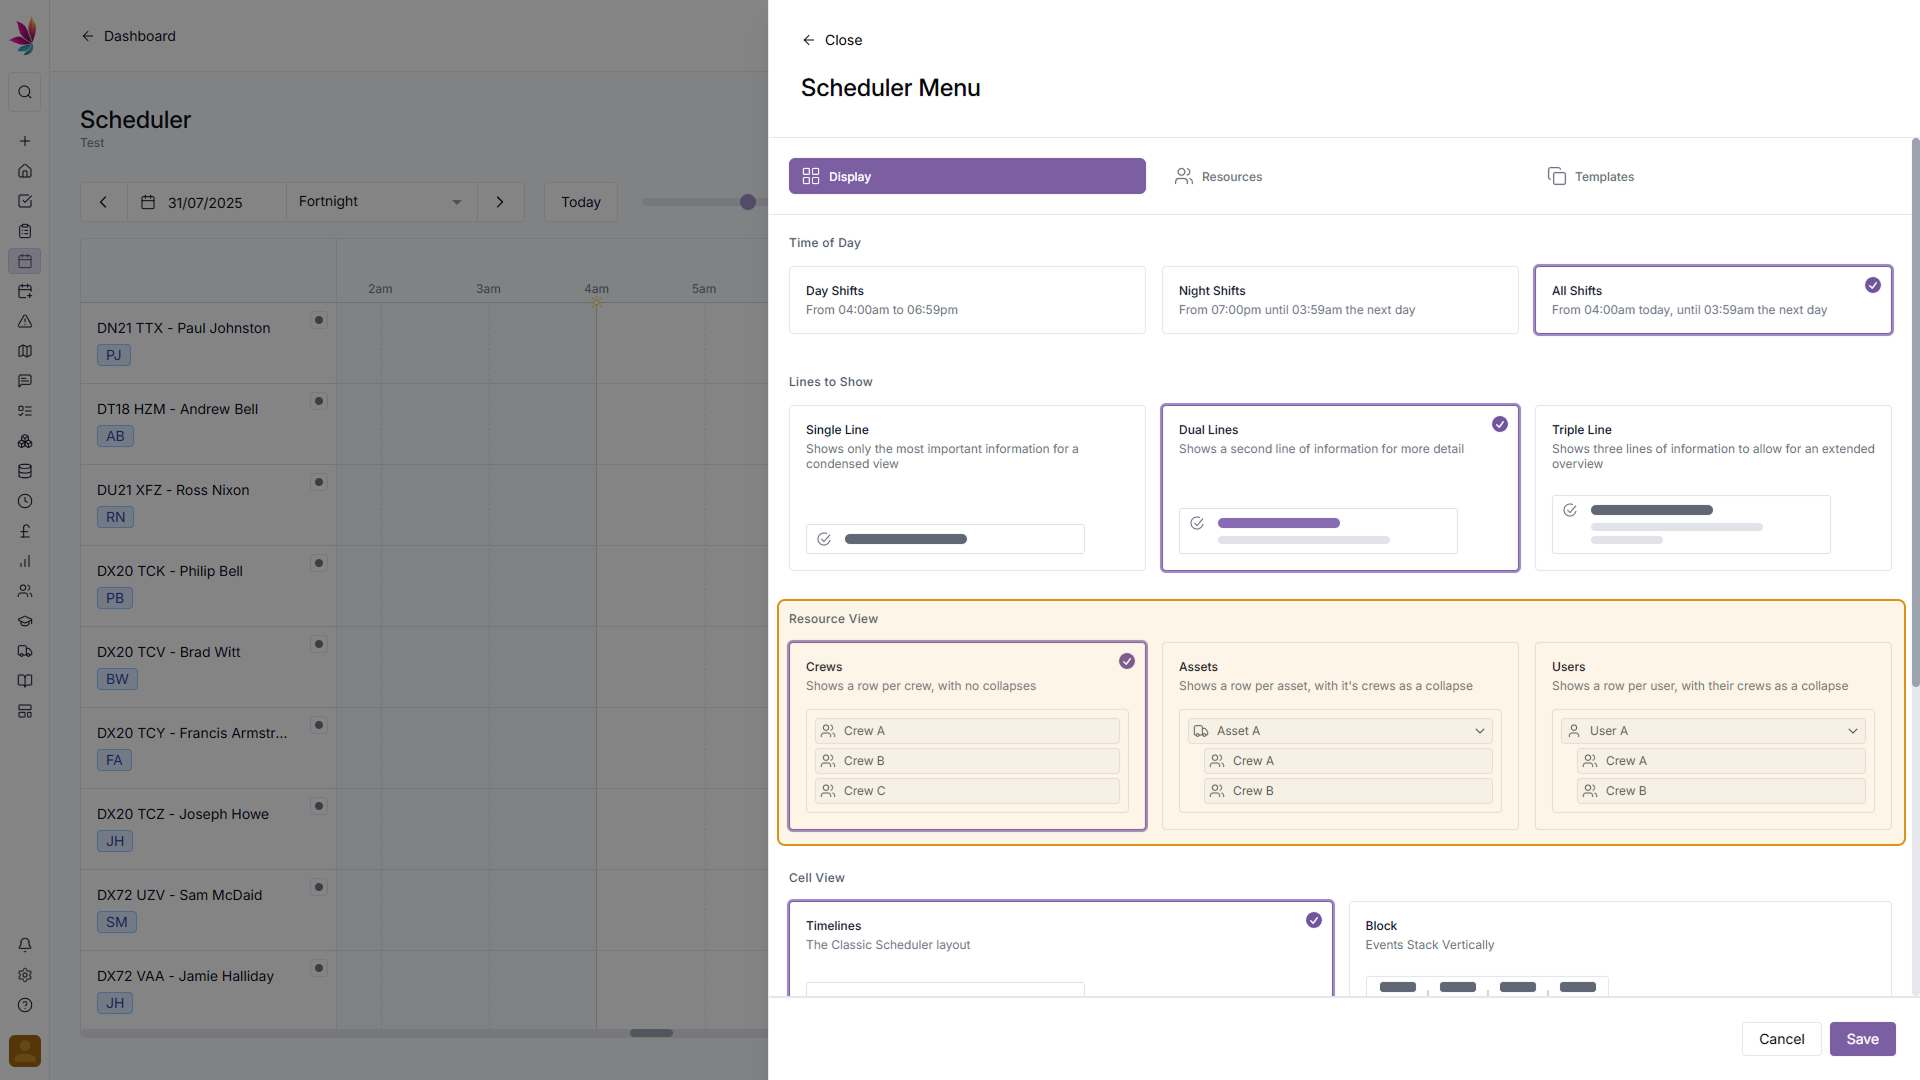Image resolution: width=1920 pixels, height=1080 pixels.
Task: Go to the previous date period arrow
Action: (x=103, y=202)
